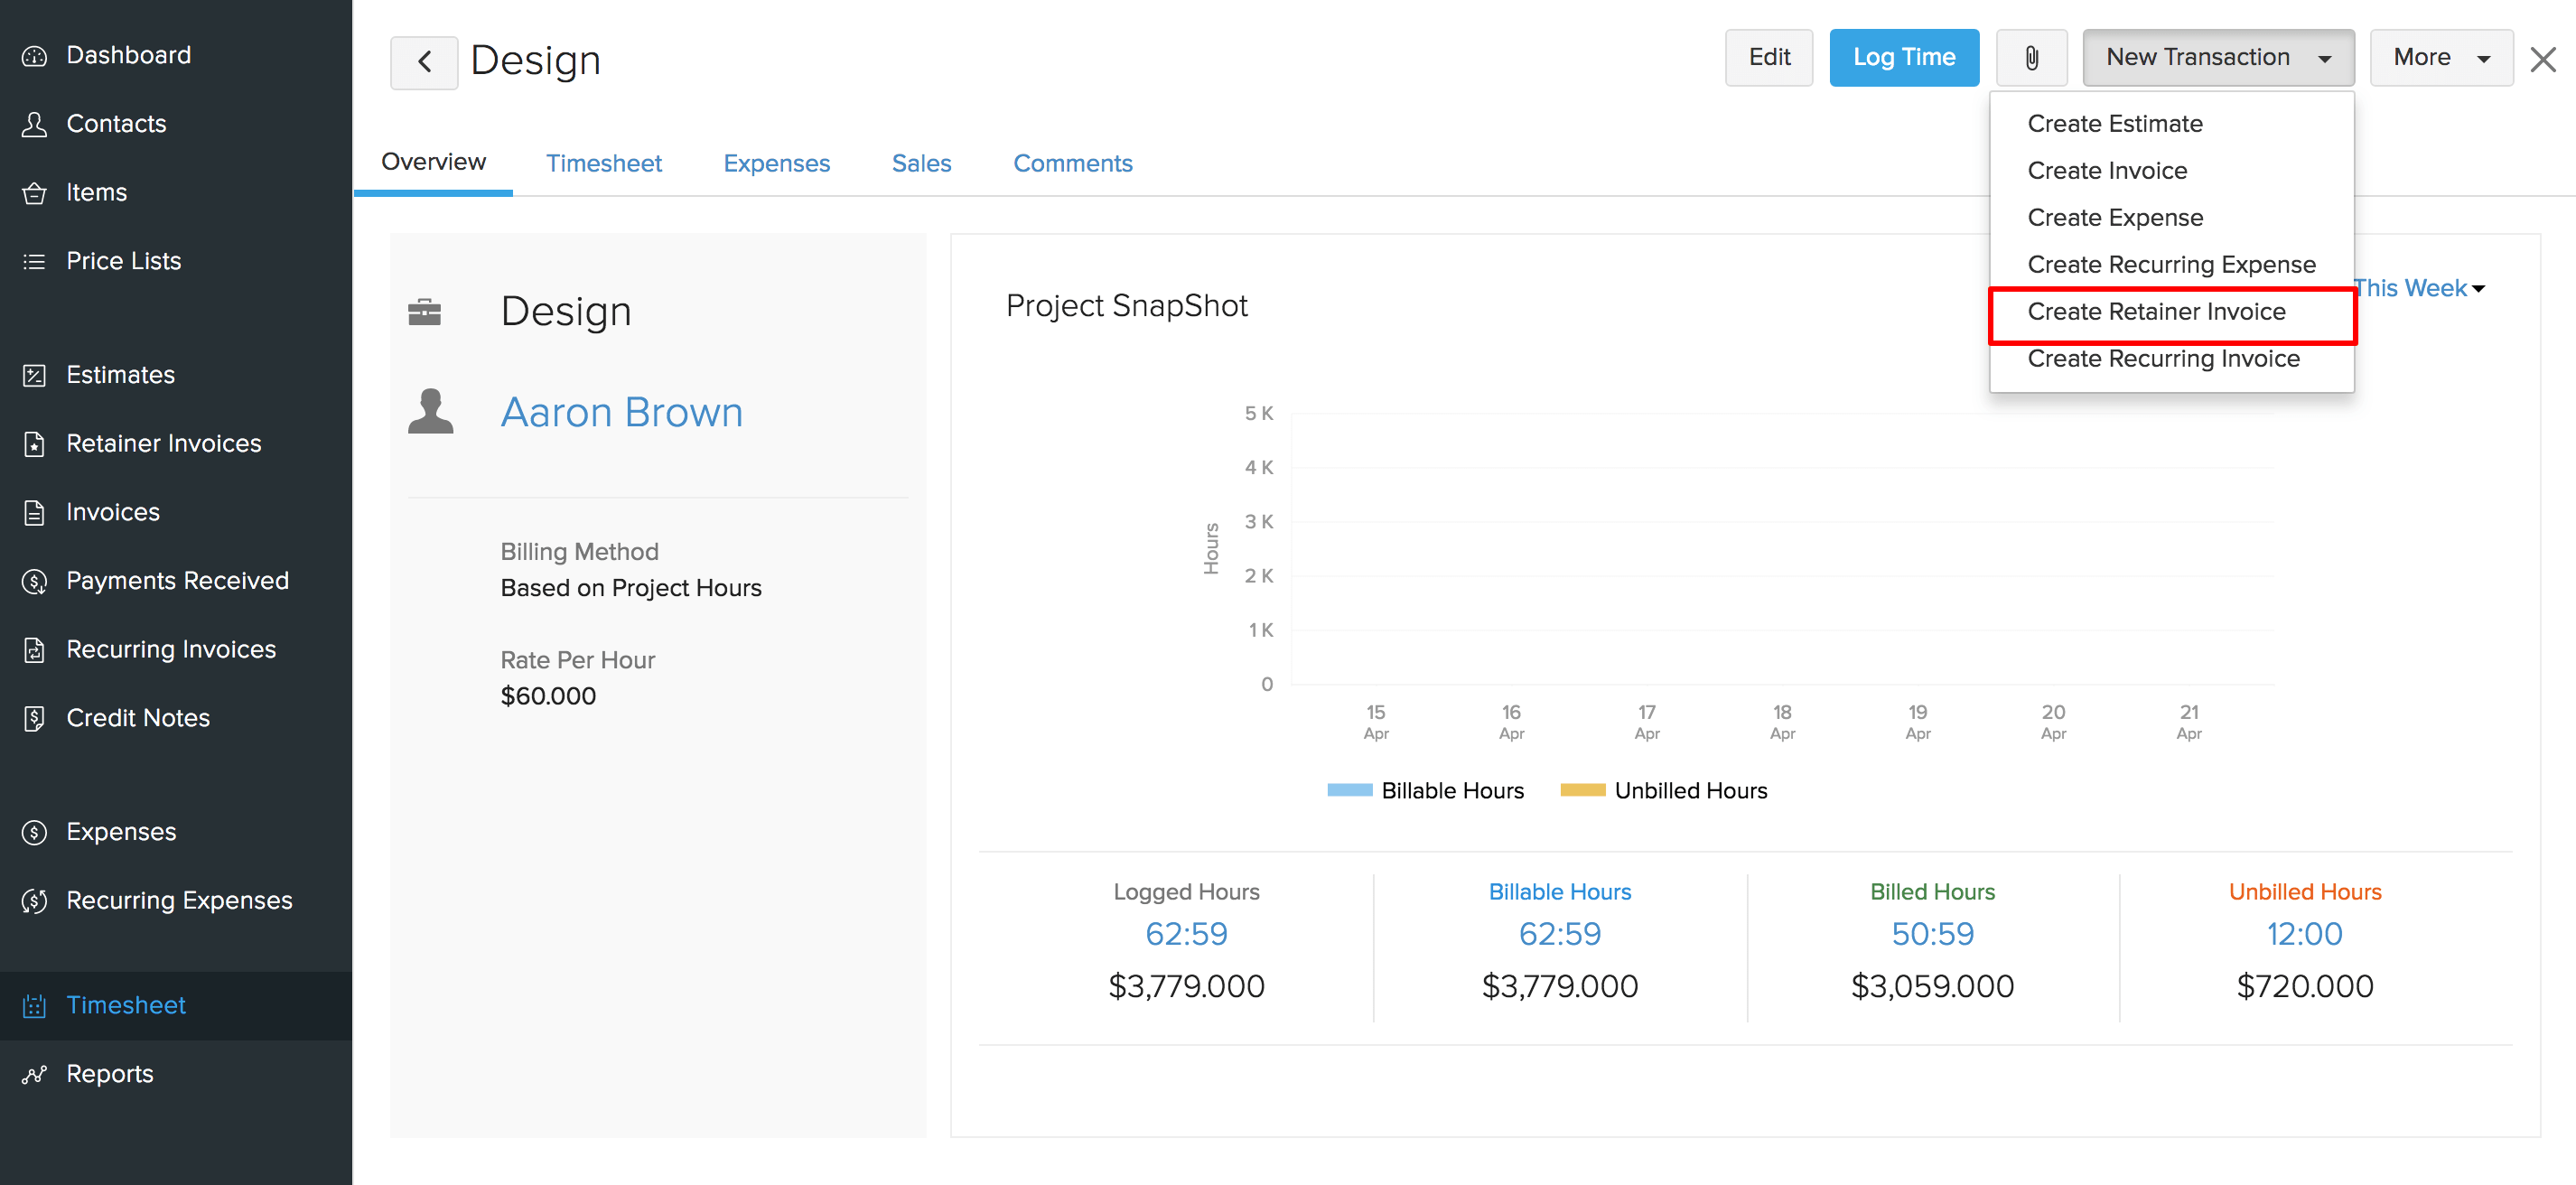This screenshot has width=2576, height=1185.
Task: Select Create Recurring Expense from menu
Action: coord(2171,265)
